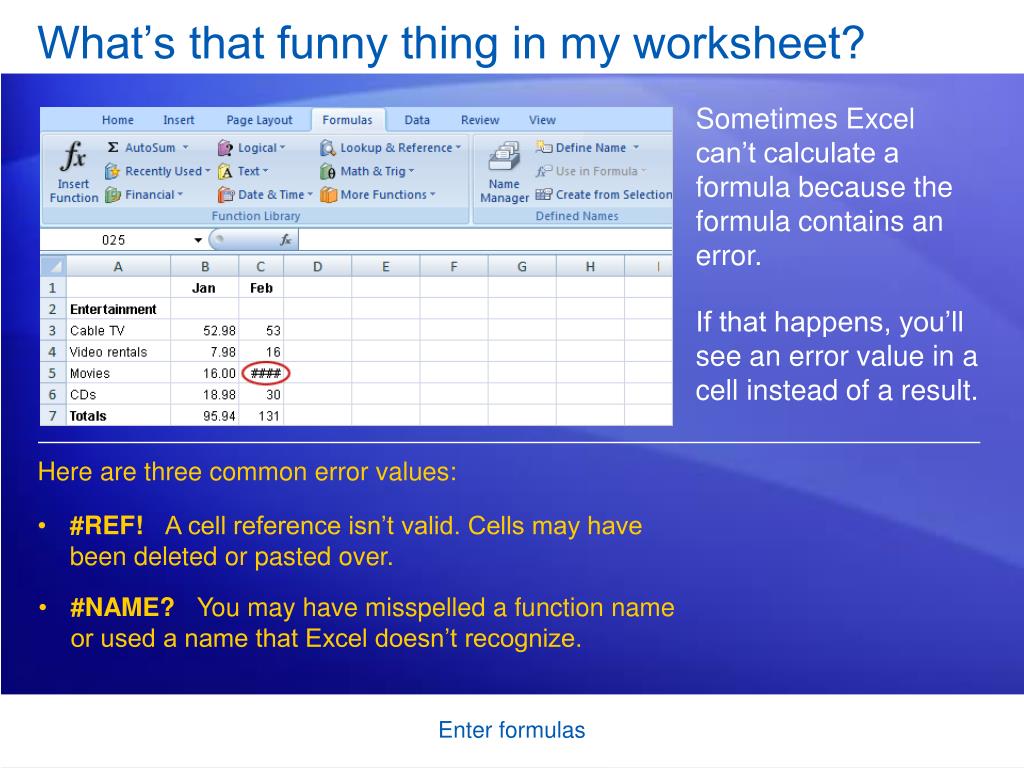1024x768 pixels.
Task: Click the Enter formulas footer text
Action: click(512, 729)
